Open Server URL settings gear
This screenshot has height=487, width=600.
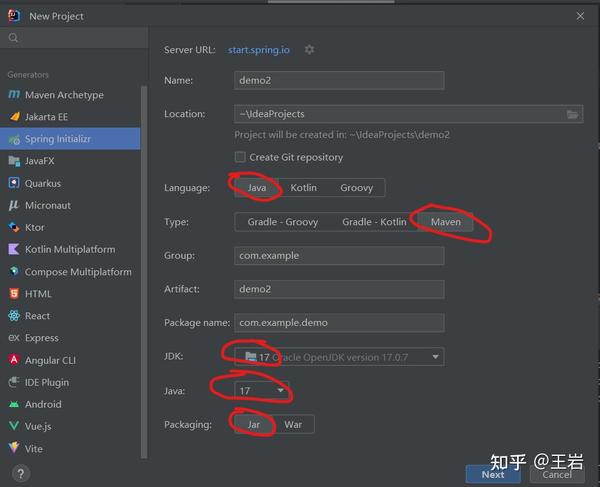pos(309,50)
